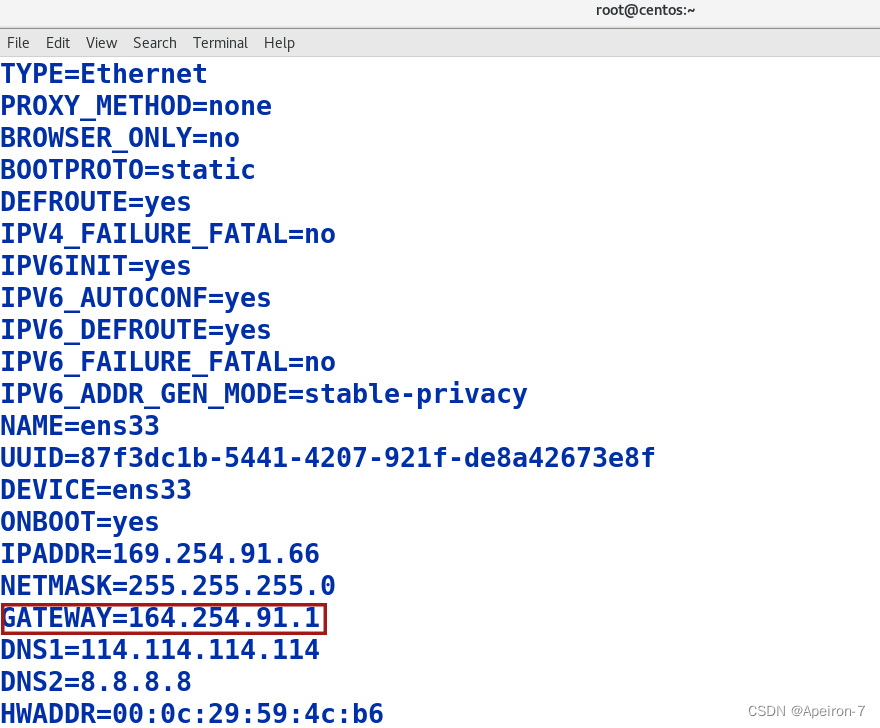Open the View menu
The height and width of the screenshot is (728, 880).
[x=101, y=43]
